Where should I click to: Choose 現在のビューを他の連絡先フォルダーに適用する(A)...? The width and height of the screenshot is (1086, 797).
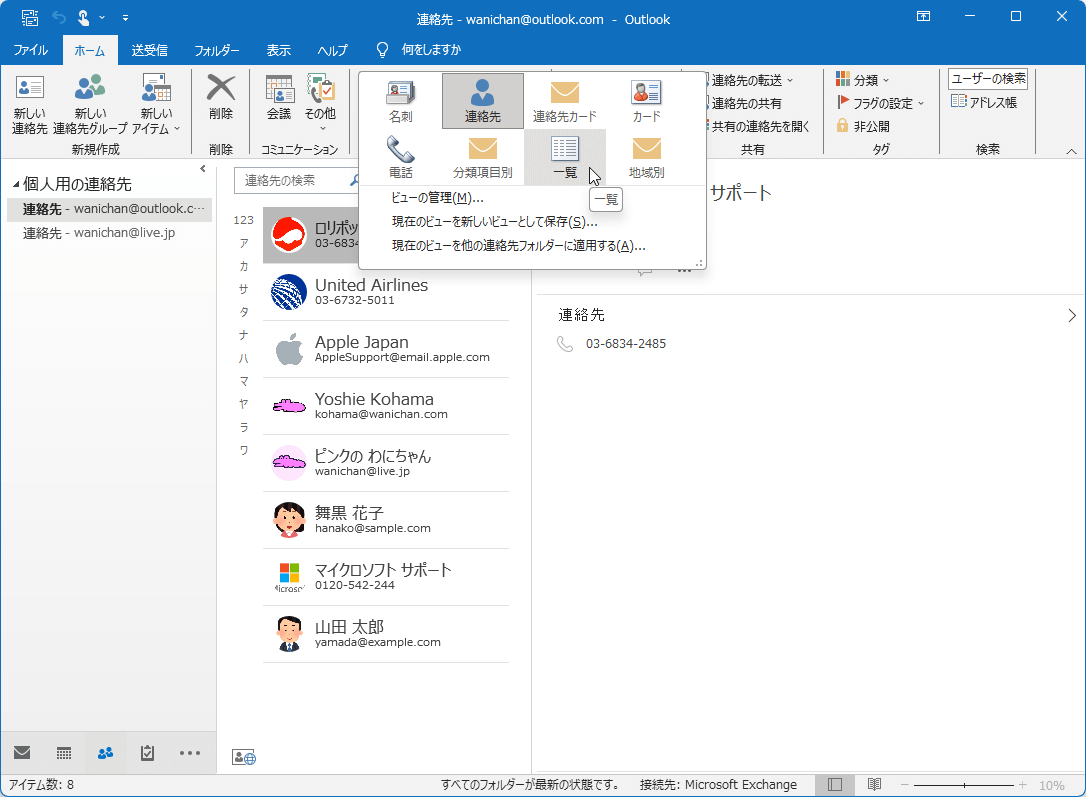pyautogui.click(x=519, y=246)
